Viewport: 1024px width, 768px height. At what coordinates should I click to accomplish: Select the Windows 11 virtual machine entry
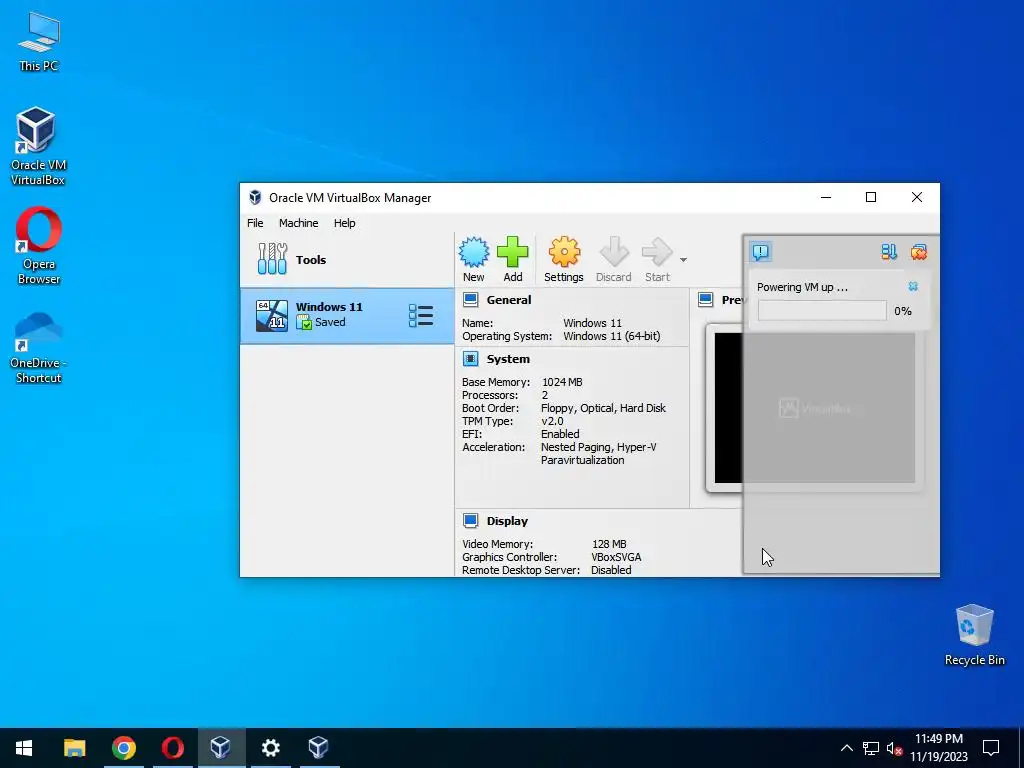click(x=347, y=316)
